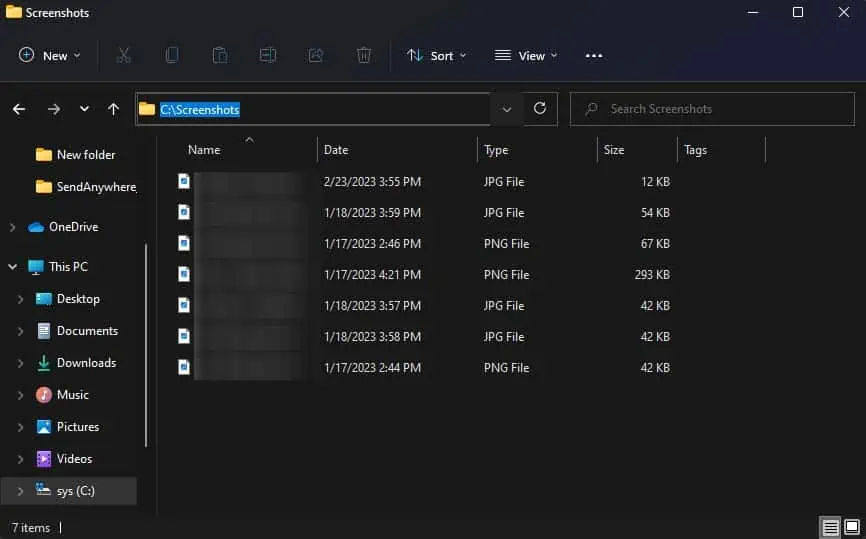
Task: Expand the Desktop tree node
Action: click(20, 299)
